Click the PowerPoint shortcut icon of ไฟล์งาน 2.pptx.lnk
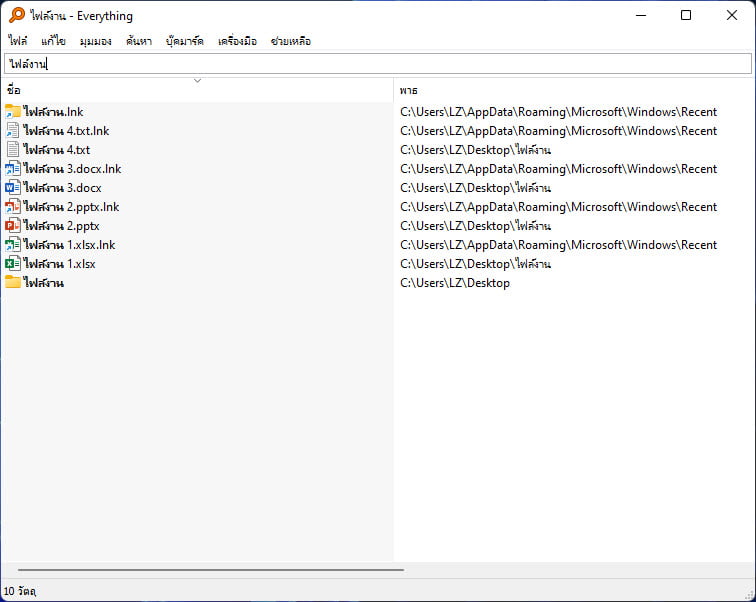756x602 pixels. pyautogui.click(x=13, y=207)
